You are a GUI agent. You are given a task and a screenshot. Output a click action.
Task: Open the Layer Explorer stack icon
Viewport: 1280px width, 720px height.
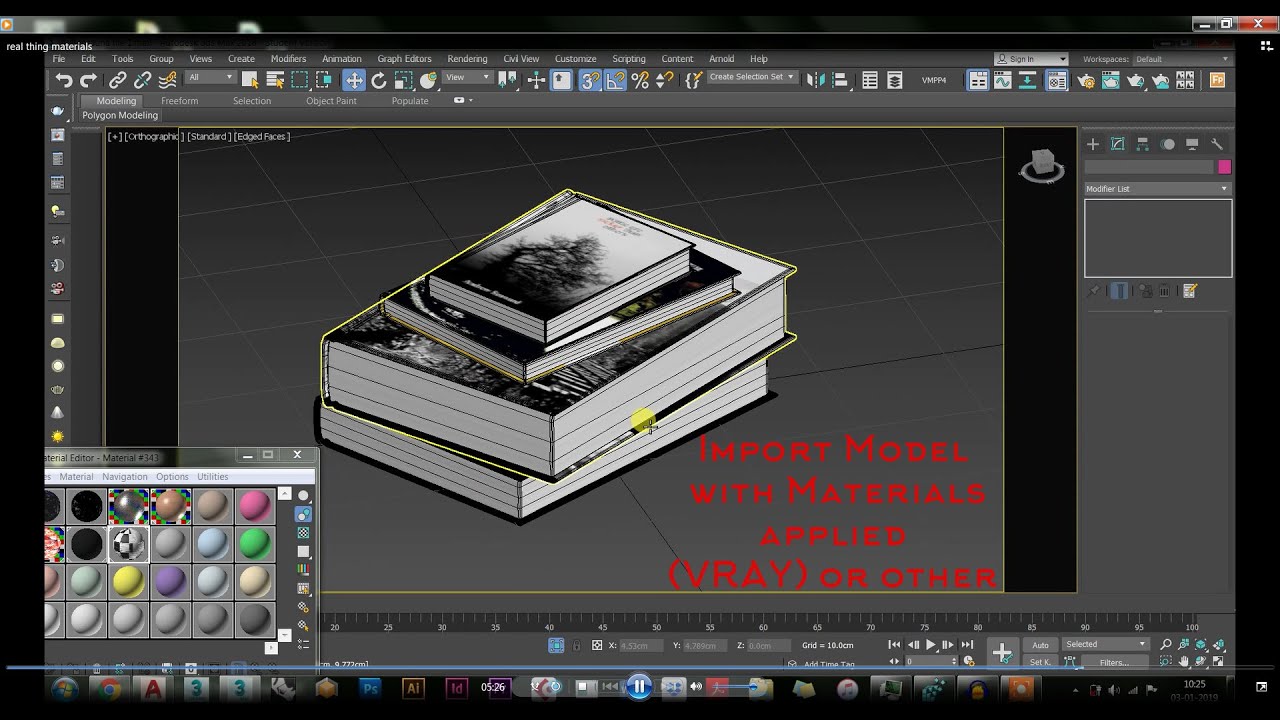tap(895, 81)
